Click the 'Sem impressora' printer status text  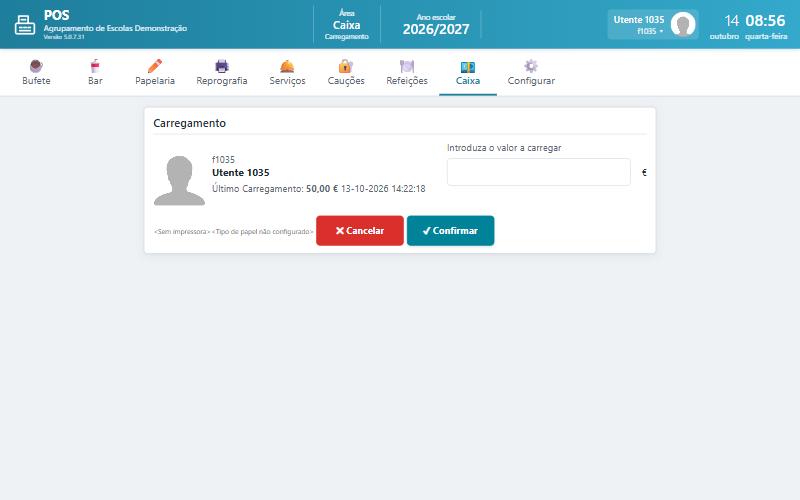point(182,232)
